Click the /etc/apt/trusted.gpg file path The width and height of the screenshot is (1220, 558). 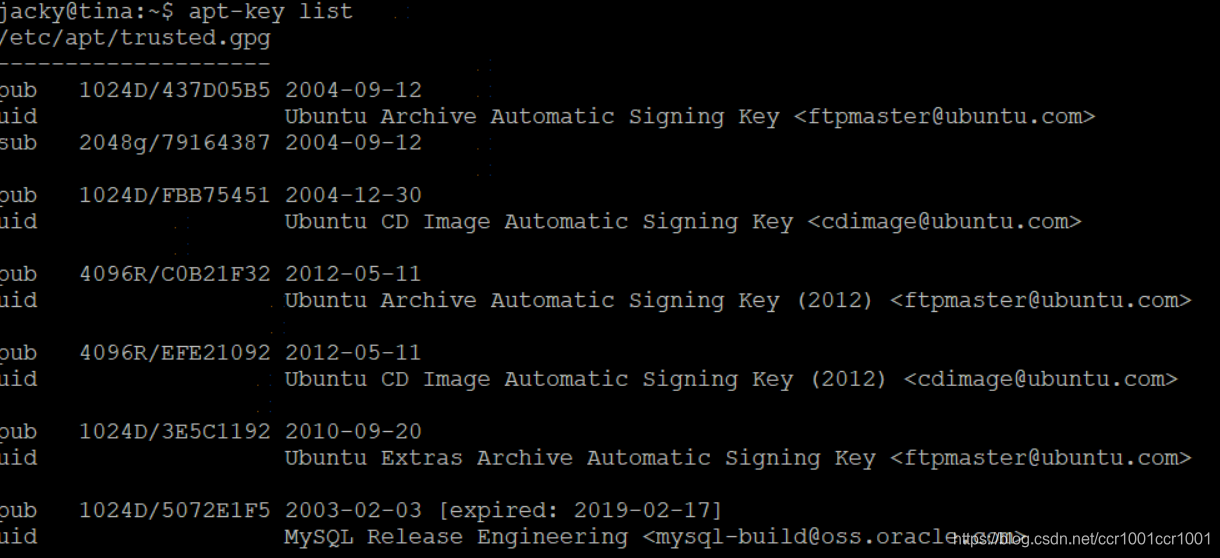tap(135, 39)
